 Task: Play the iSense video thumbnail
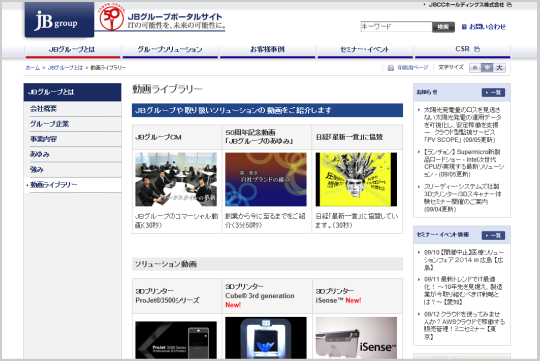[x=356, y=338]
